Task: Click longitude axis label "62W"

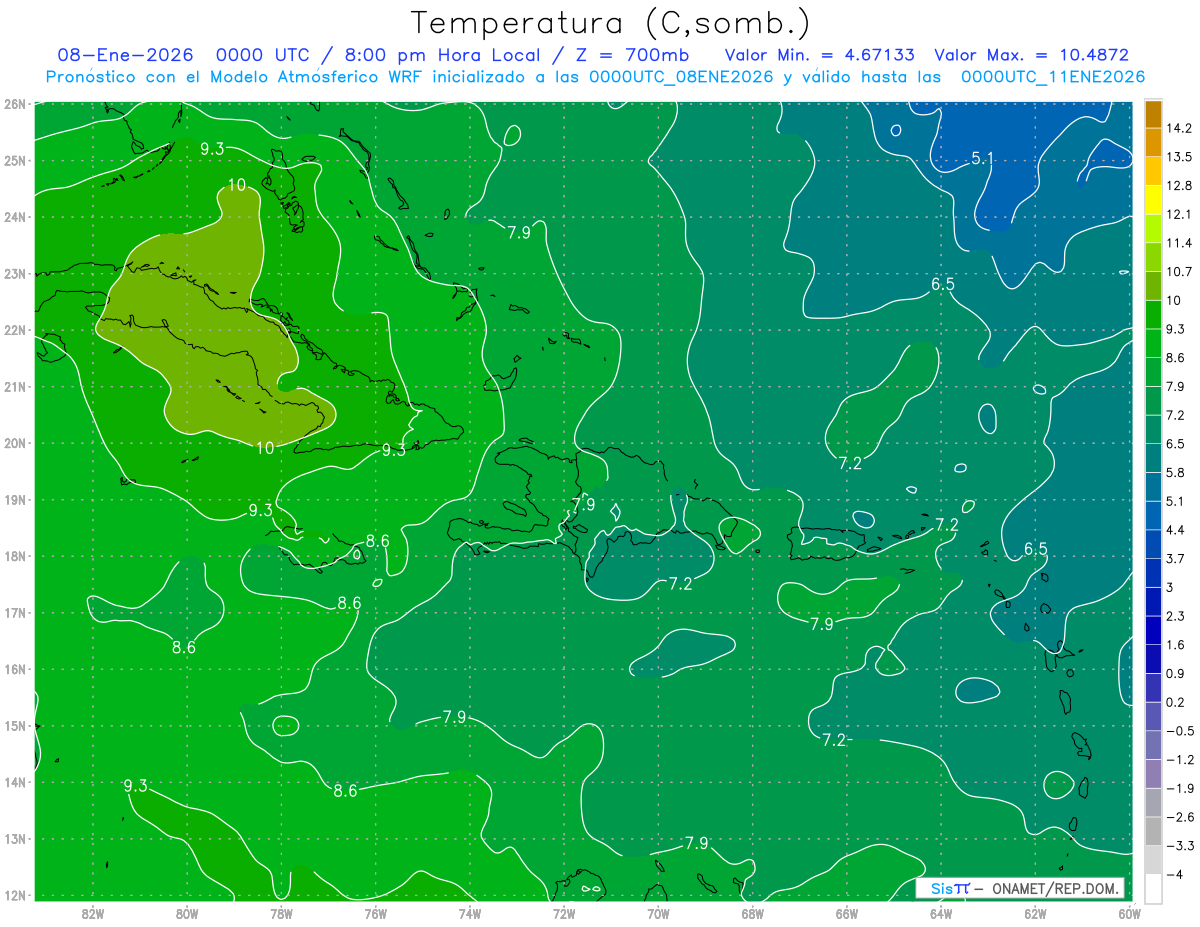Action: [1035, 913]
